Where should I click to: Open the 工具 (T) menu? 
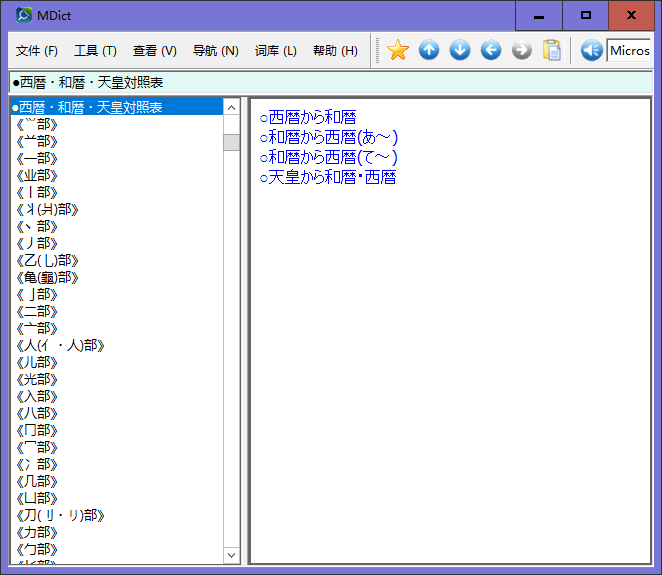tap(95, 51)
